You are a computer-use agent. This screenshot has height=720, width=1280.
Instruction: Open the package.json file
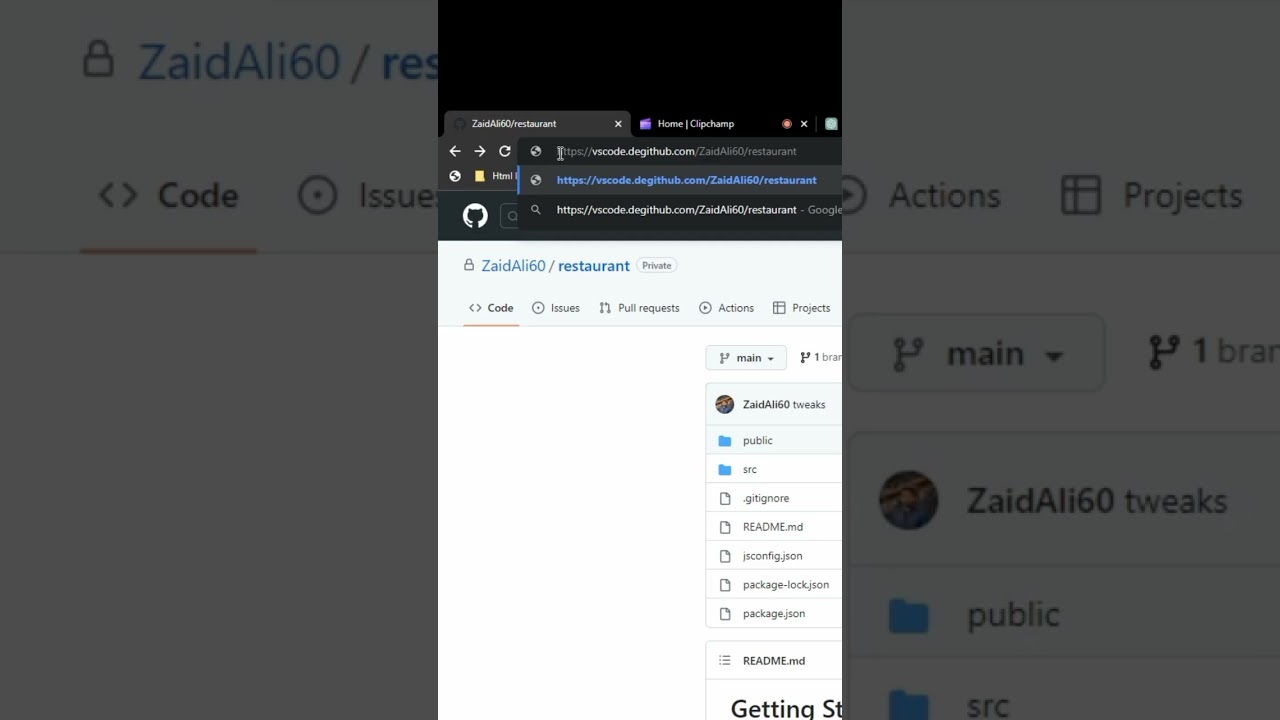click(x=774, y=614)
